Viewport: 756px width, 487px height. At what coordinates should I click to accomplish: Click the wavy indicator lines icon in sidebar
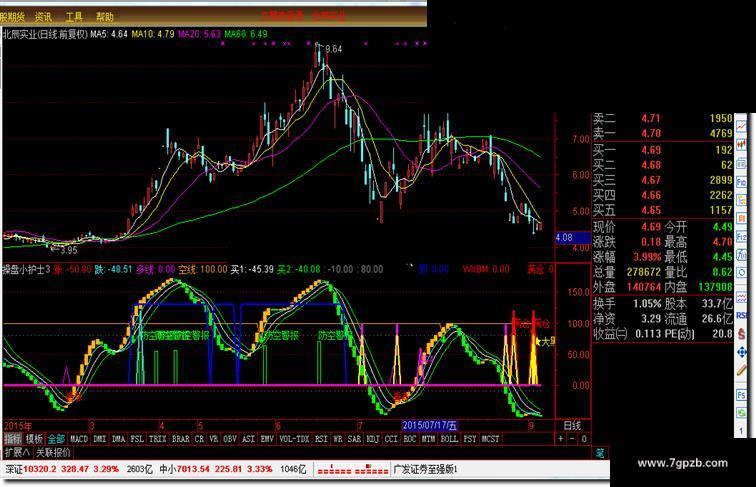[742, 298]
